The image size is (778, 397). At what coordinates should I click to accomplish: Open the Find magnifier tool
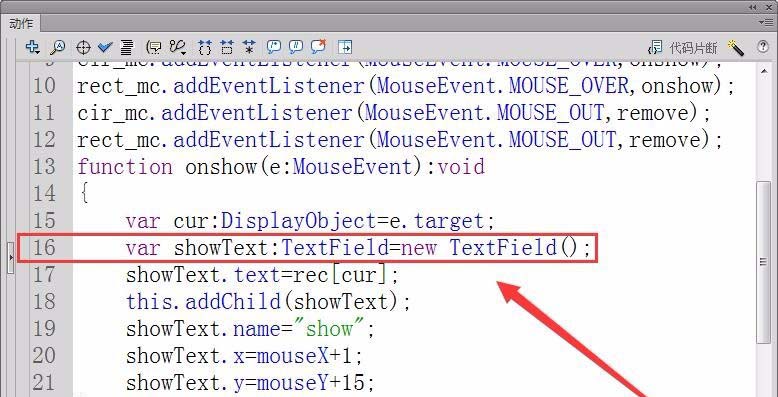coord(58,48)
